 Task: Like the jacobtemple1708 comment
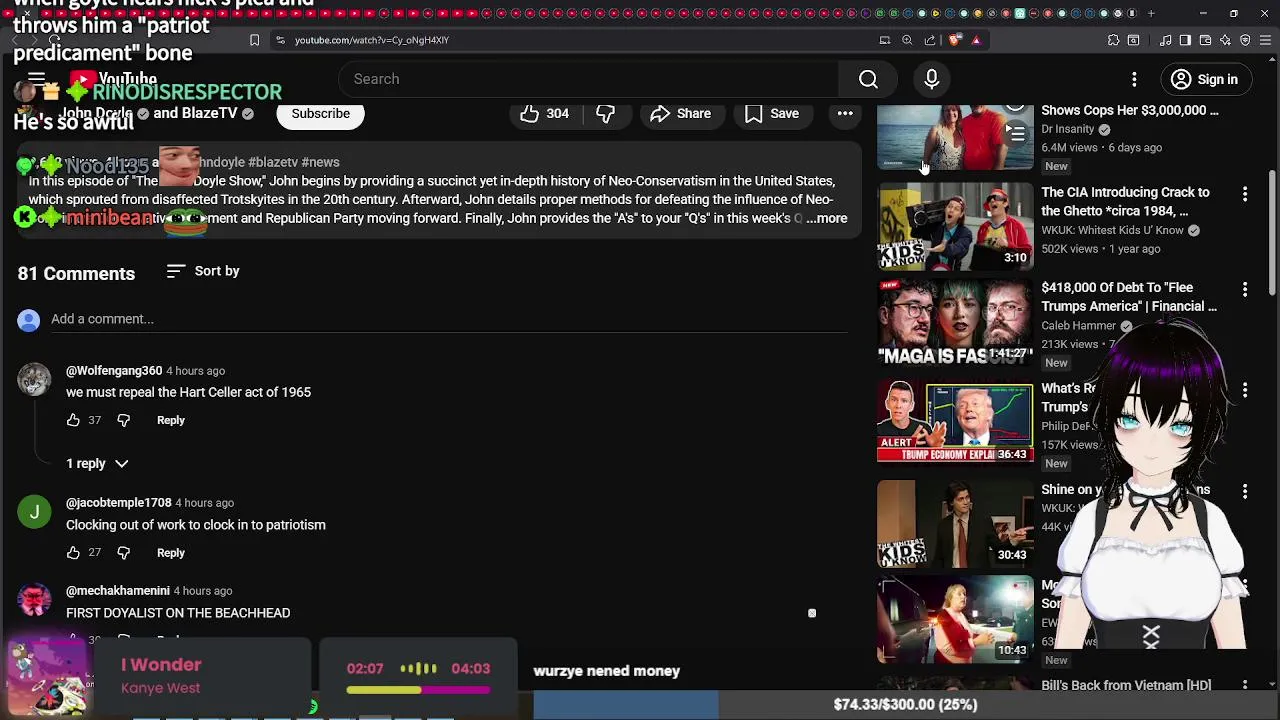tap(73, 552)
